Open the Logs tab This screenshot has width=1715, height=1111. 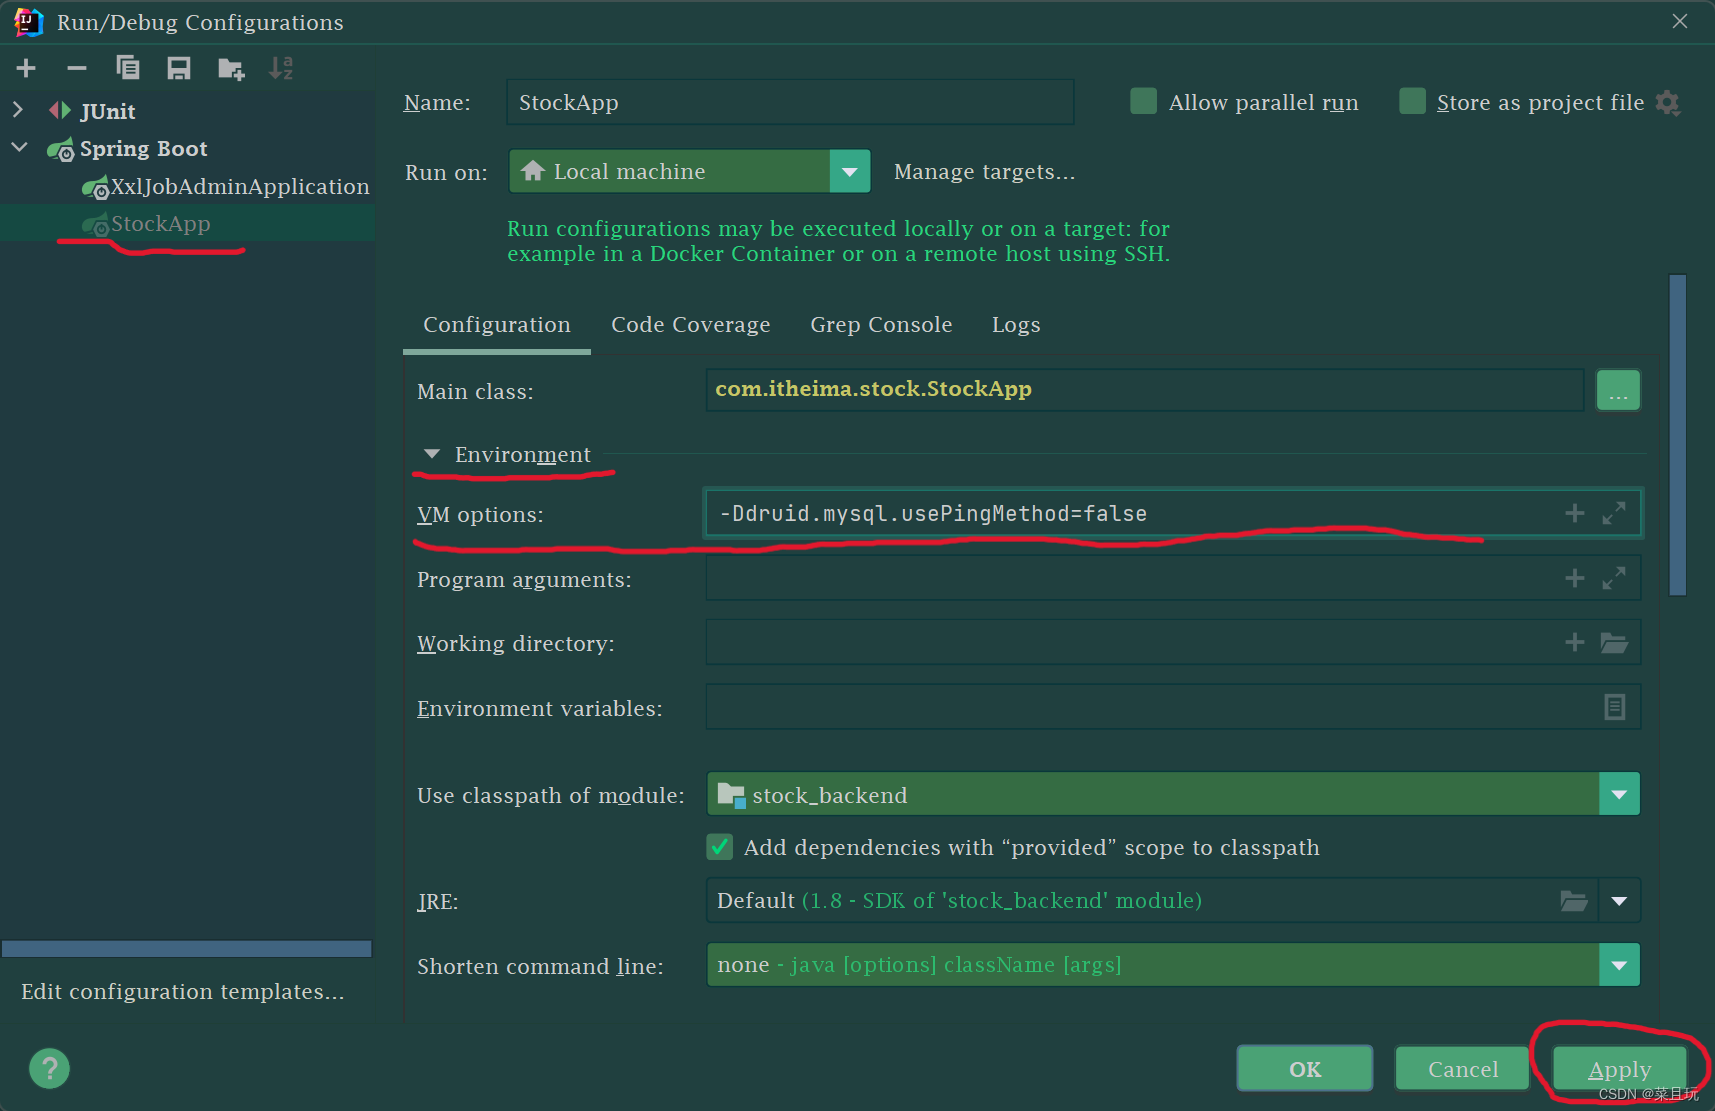click(1015, 324)
